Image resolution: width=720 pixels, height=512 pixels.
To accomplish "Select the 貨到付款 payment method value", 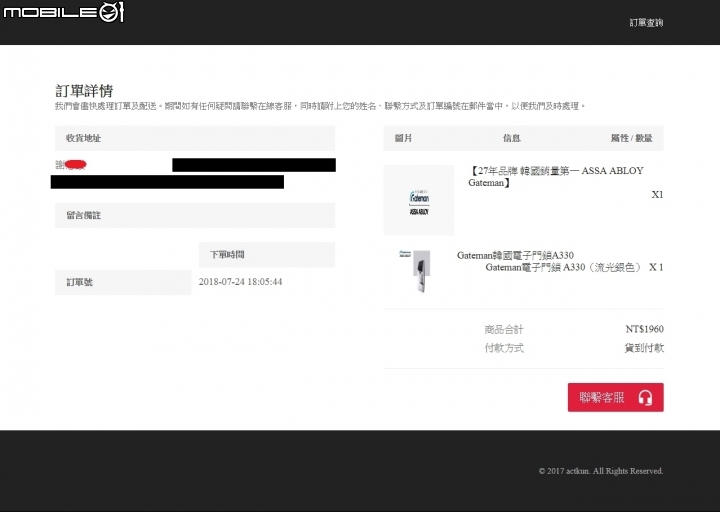I will coord(644,348).
